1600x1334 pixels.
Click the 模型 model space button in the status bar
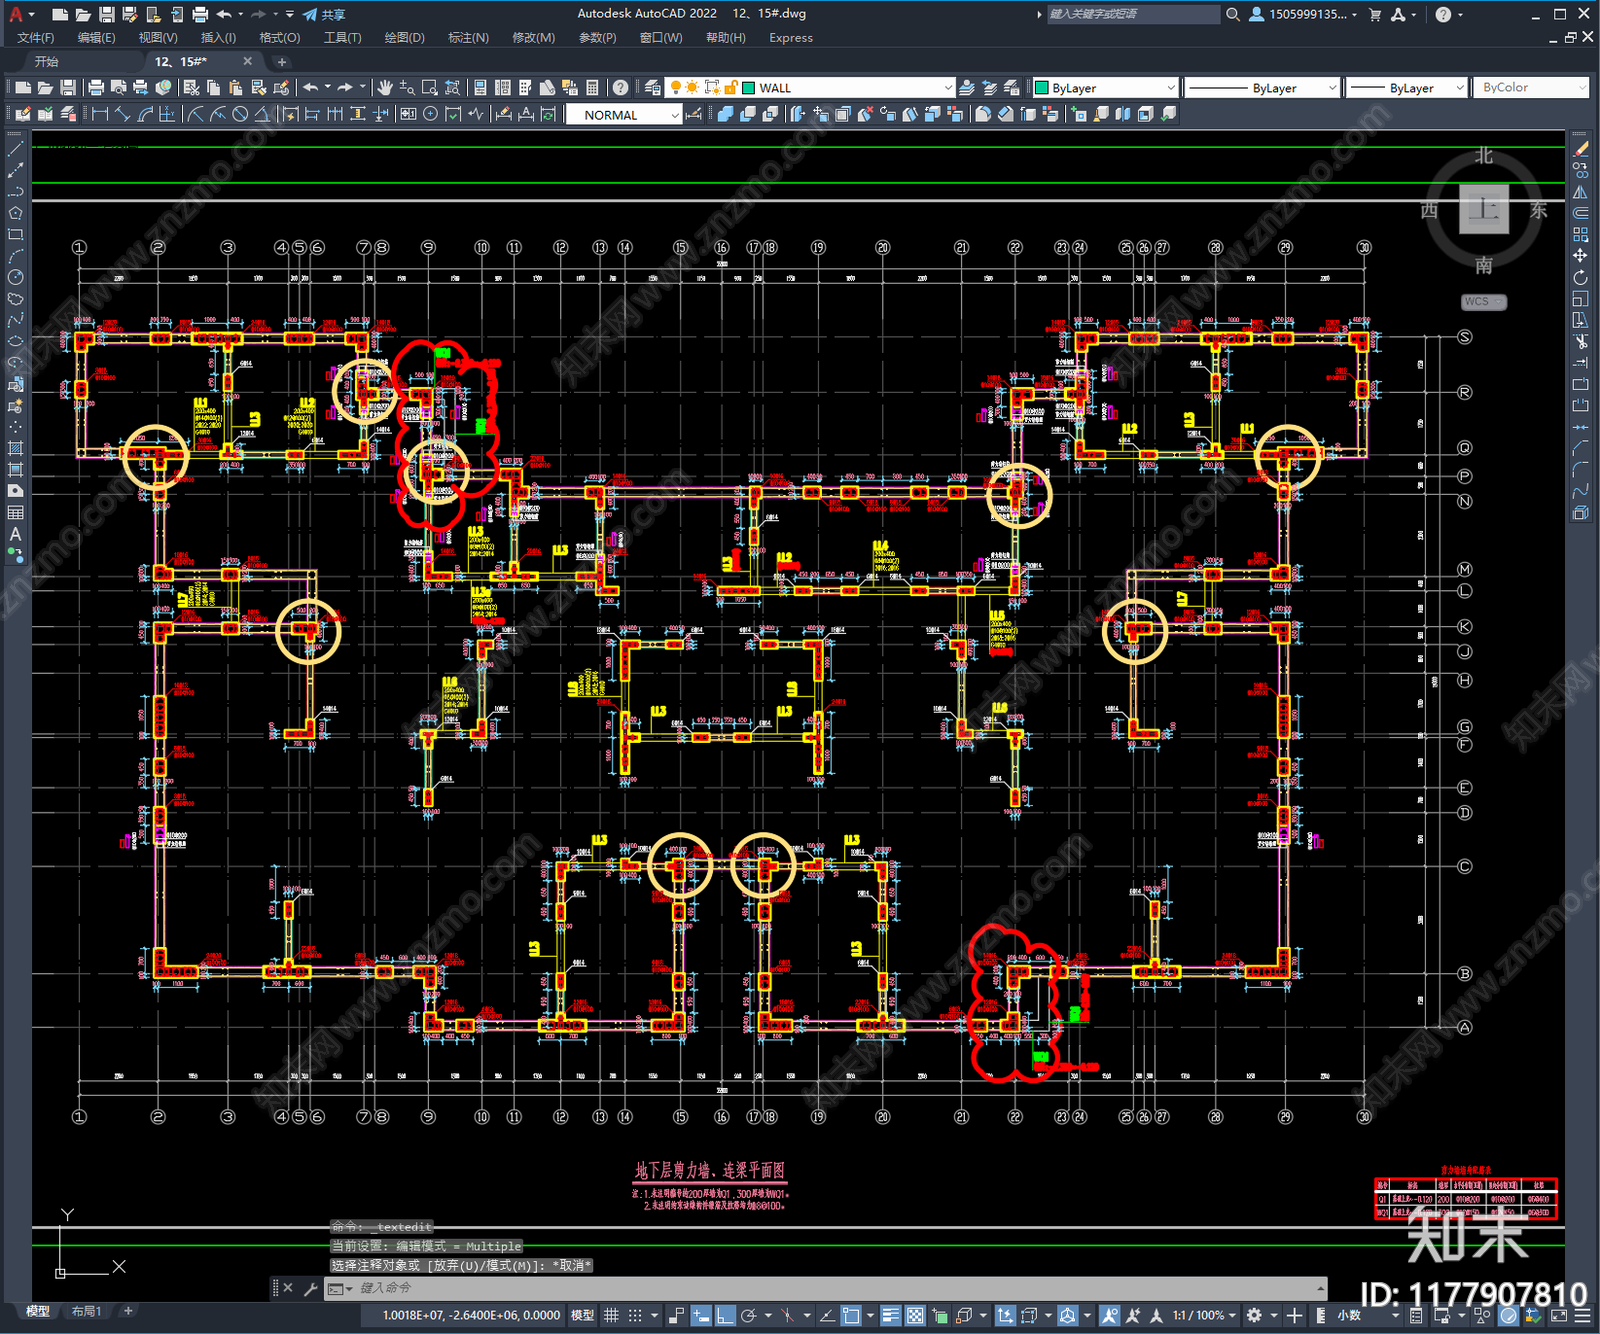(582, 1315)
